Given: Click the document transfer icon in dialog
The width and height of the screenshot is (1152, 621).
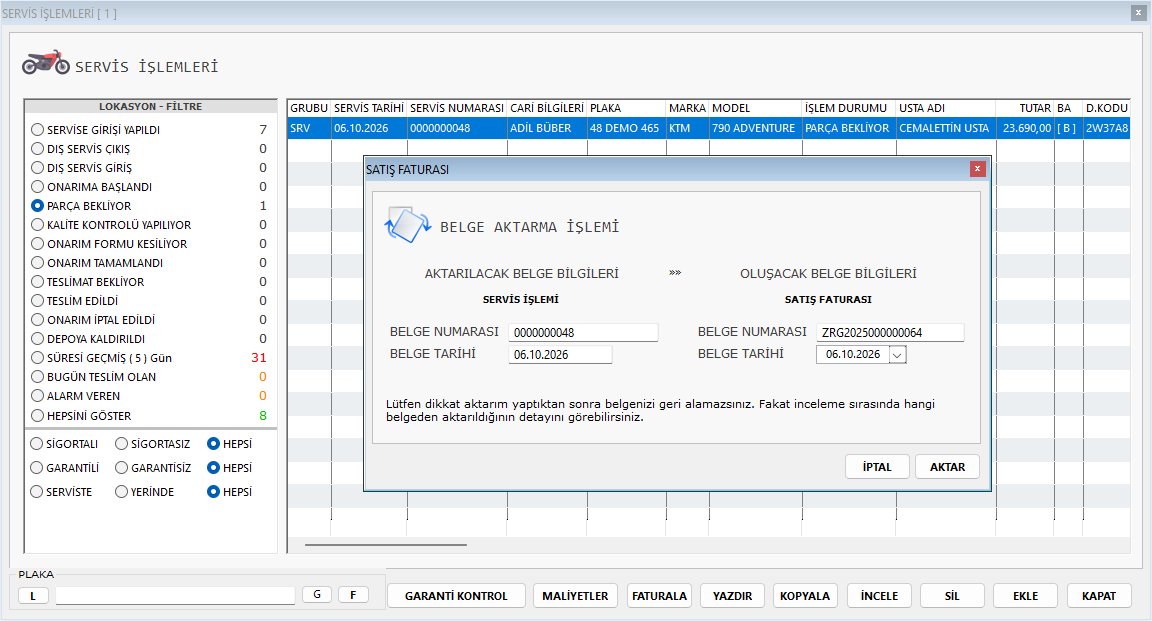Looking at the screenshot, I should pos(407,225).
